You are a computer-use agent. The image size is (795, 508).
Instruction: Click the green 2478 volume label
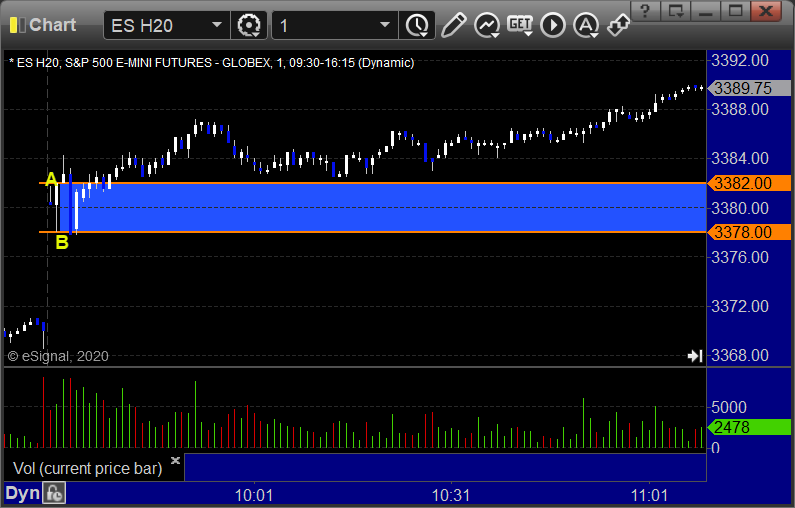coord(749,427)
